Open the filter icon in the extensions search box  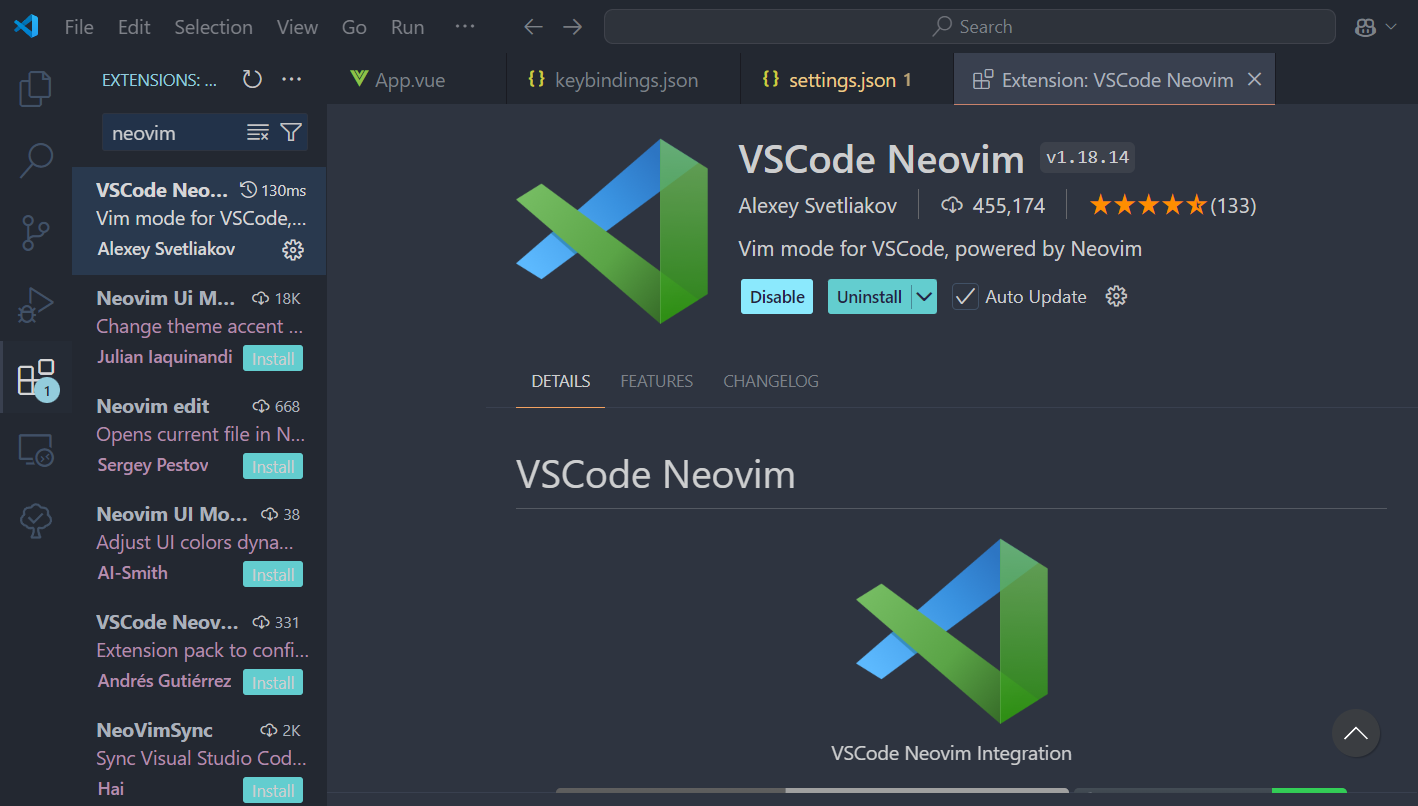coord(291,131)
